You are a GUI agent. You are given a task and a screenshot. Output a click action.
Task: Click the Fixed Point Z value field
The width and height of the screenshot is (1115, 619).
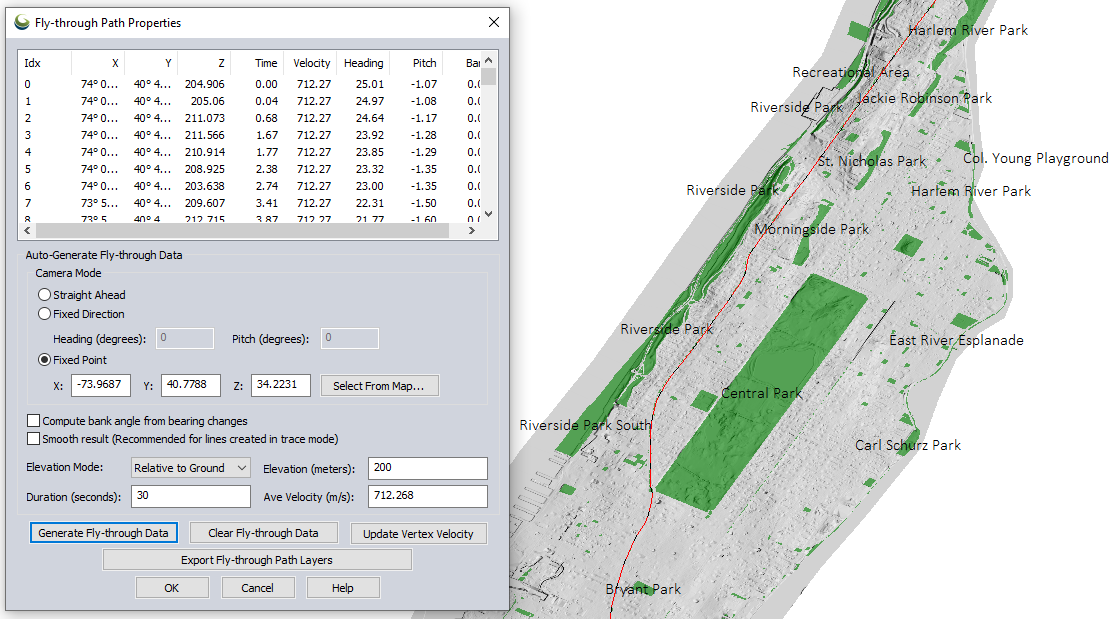click(x=281, y=385)
